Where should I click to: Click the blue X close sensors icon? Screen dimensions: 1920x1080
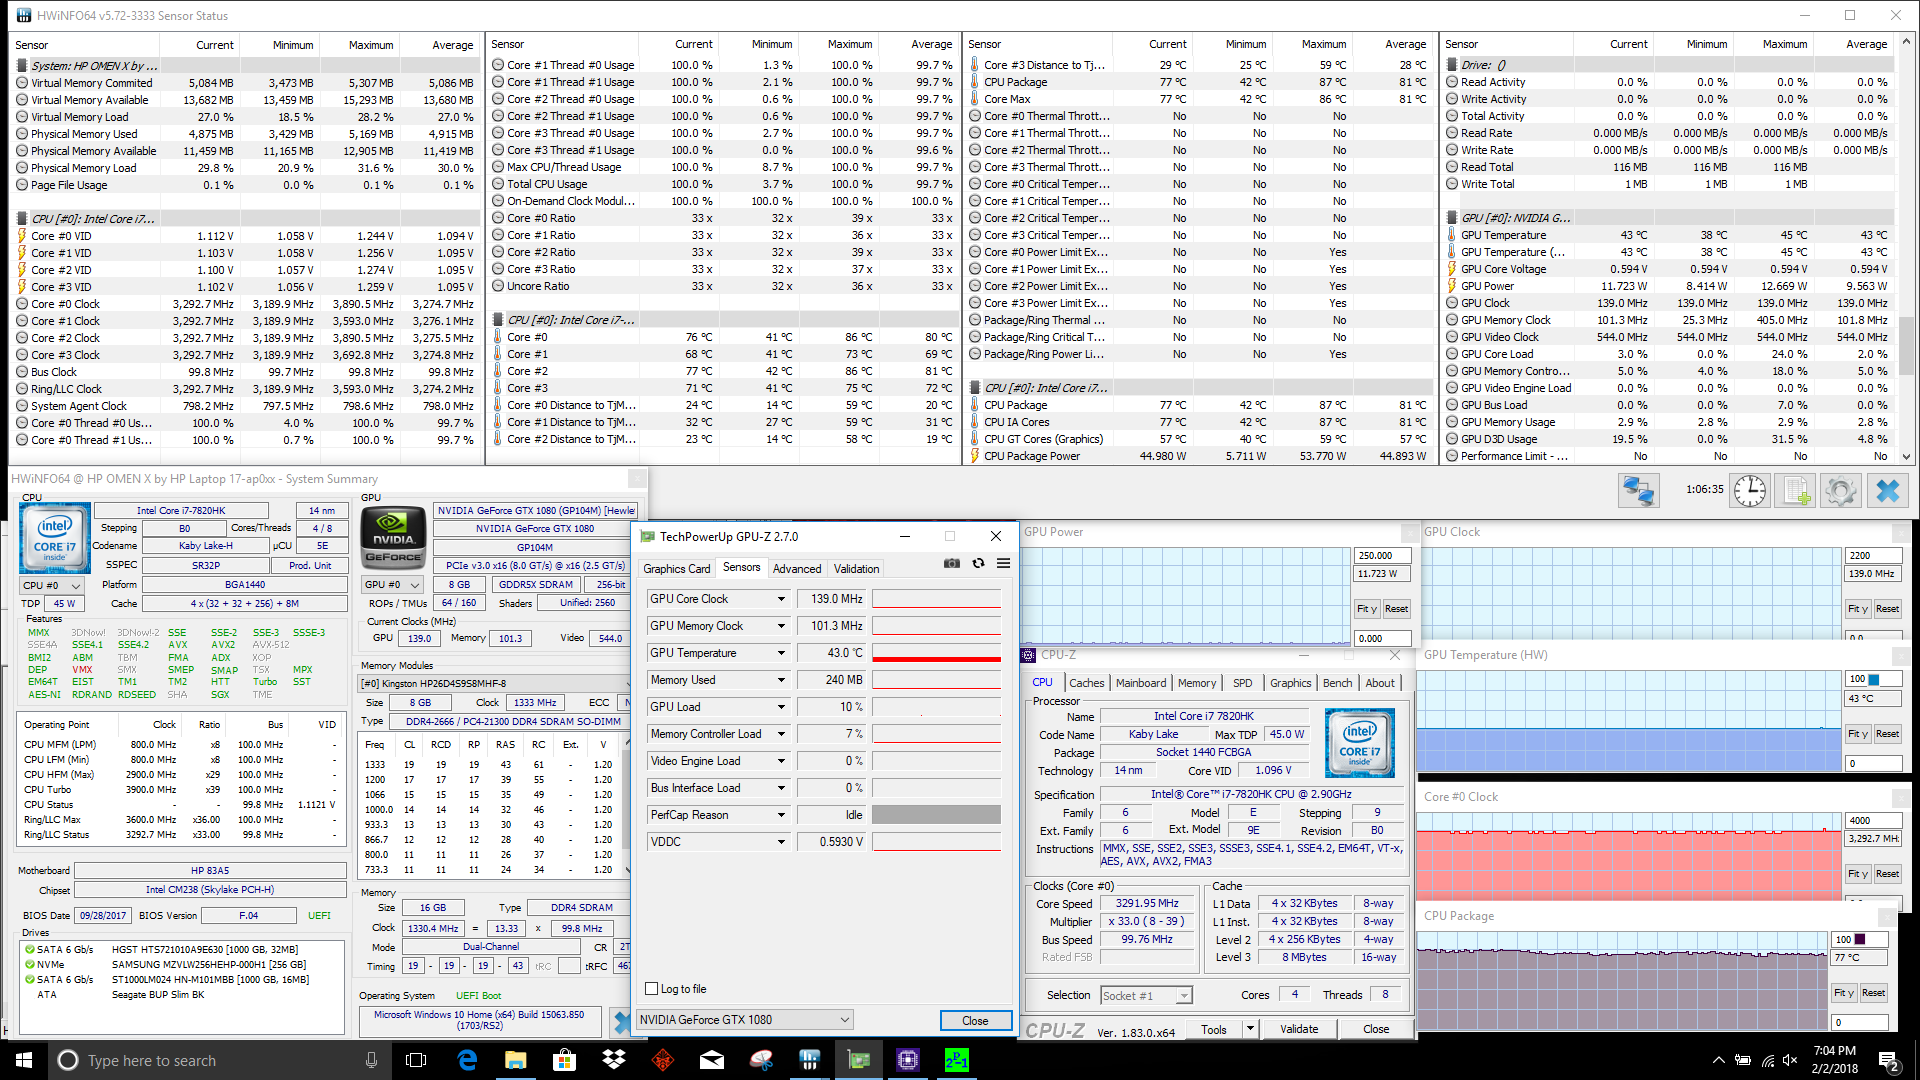click(x=1887, y=491)
